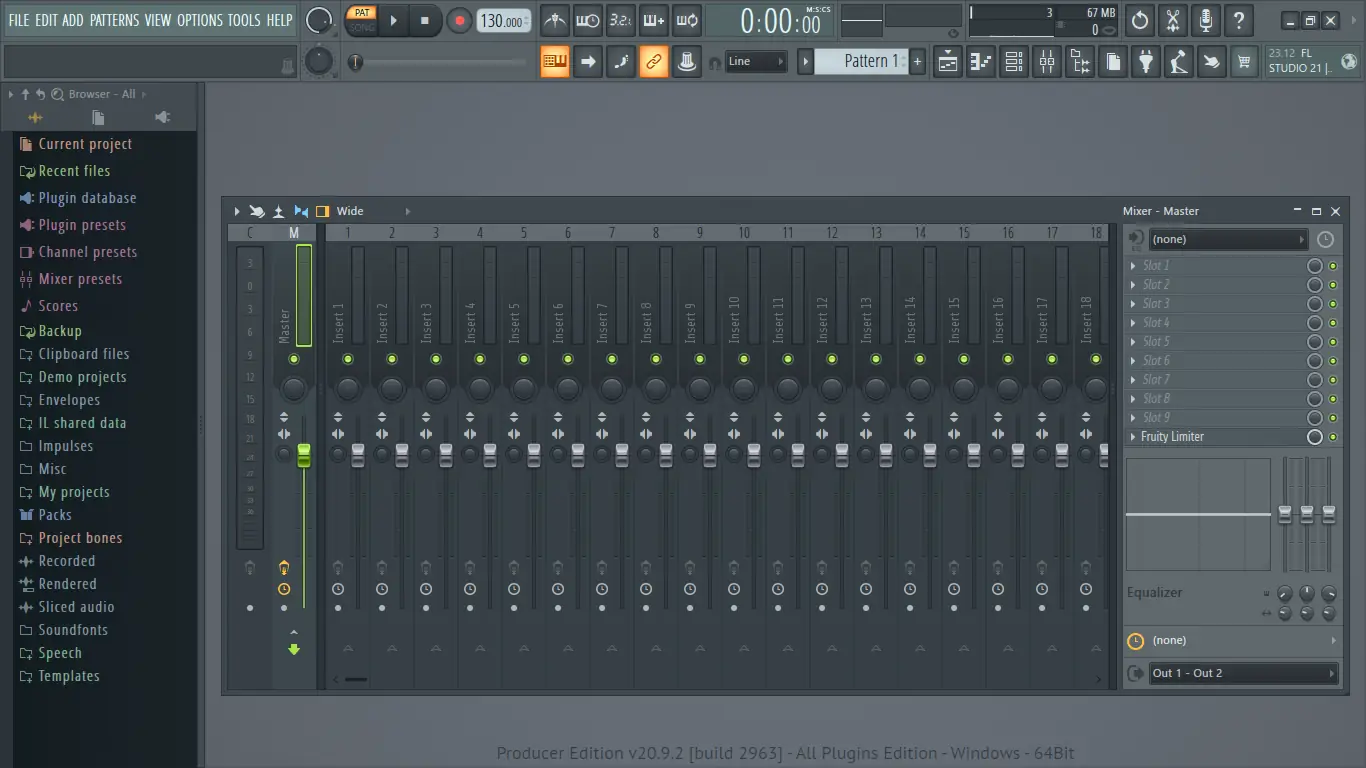Open the Line snap dropdown
This screenshot has height=768, width=1366.
(x=756, y=61)
